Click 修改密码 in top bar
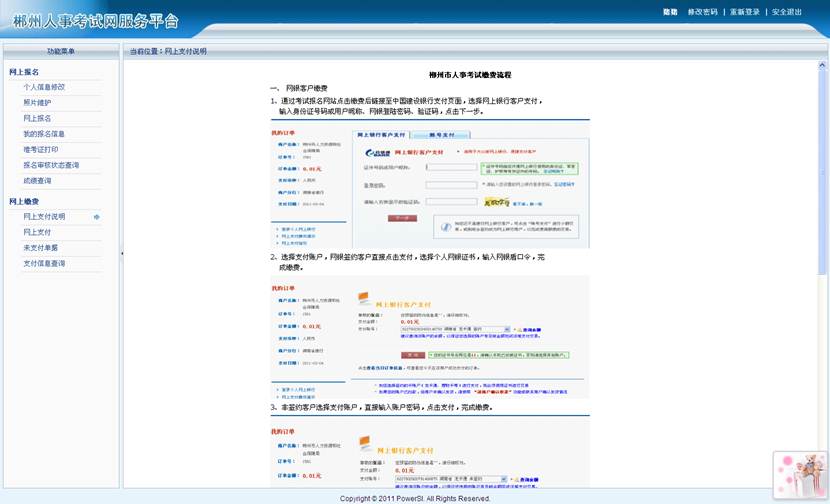The height and width of the screenshot is (504, 830). point(702,12)
